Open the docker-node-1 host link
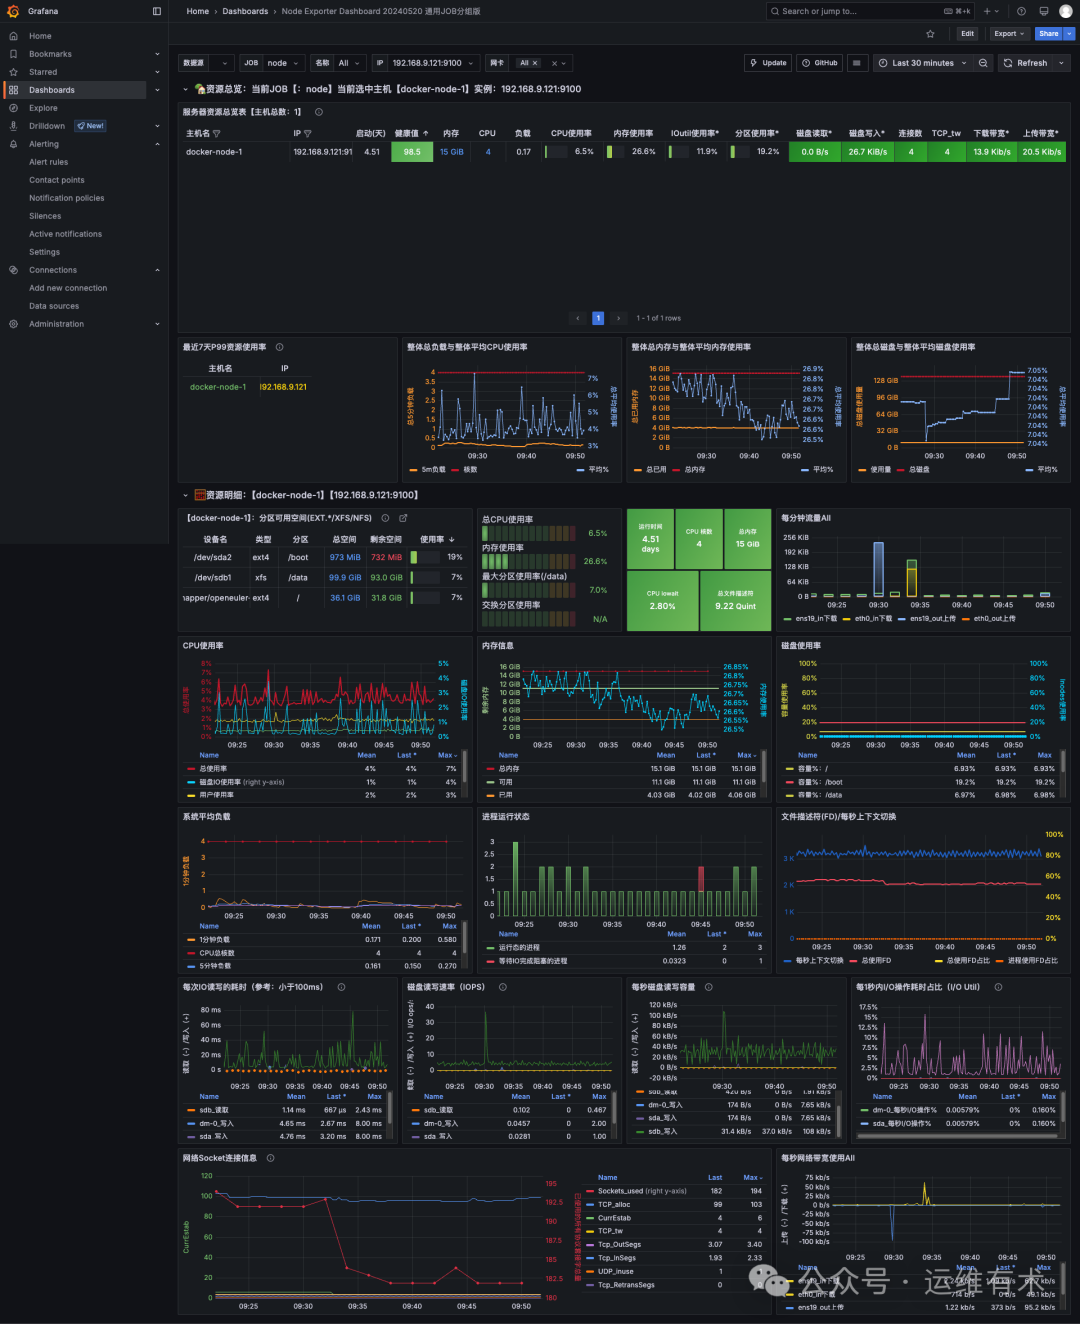Viewport: 1080px width, 1325px height. point(217,387)
